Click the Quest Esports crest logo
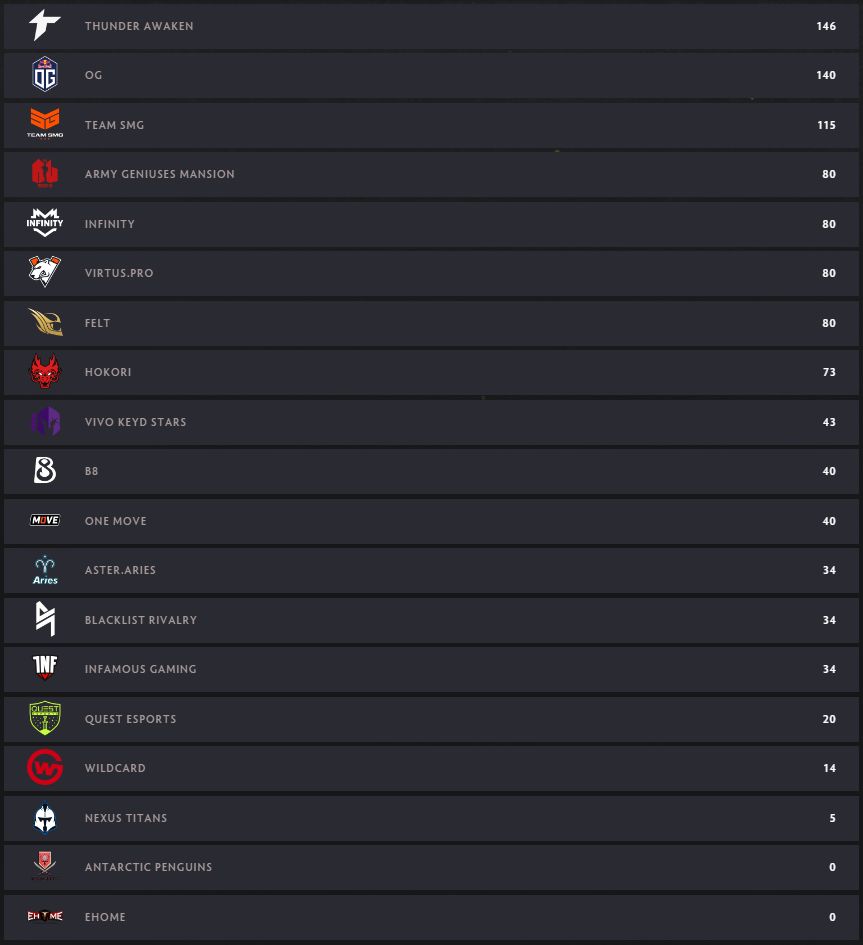Screen dimensions: 863x945 [x=44, y=718]
